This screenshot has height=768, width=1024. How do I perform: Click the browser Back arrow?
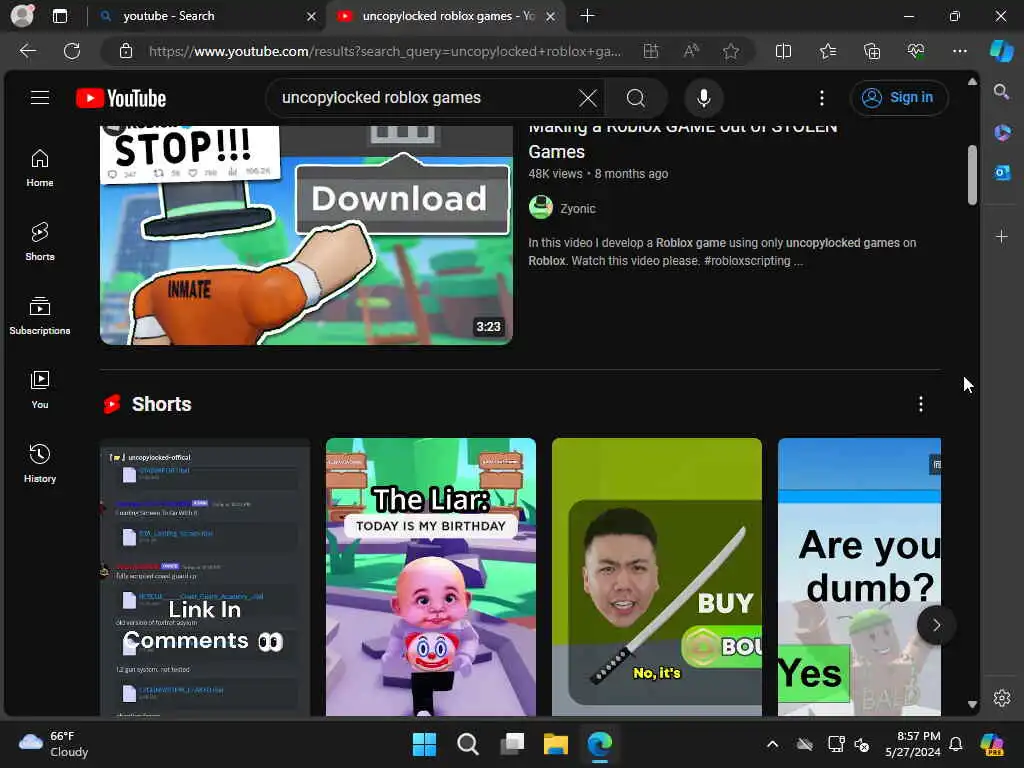coord(28,51)
